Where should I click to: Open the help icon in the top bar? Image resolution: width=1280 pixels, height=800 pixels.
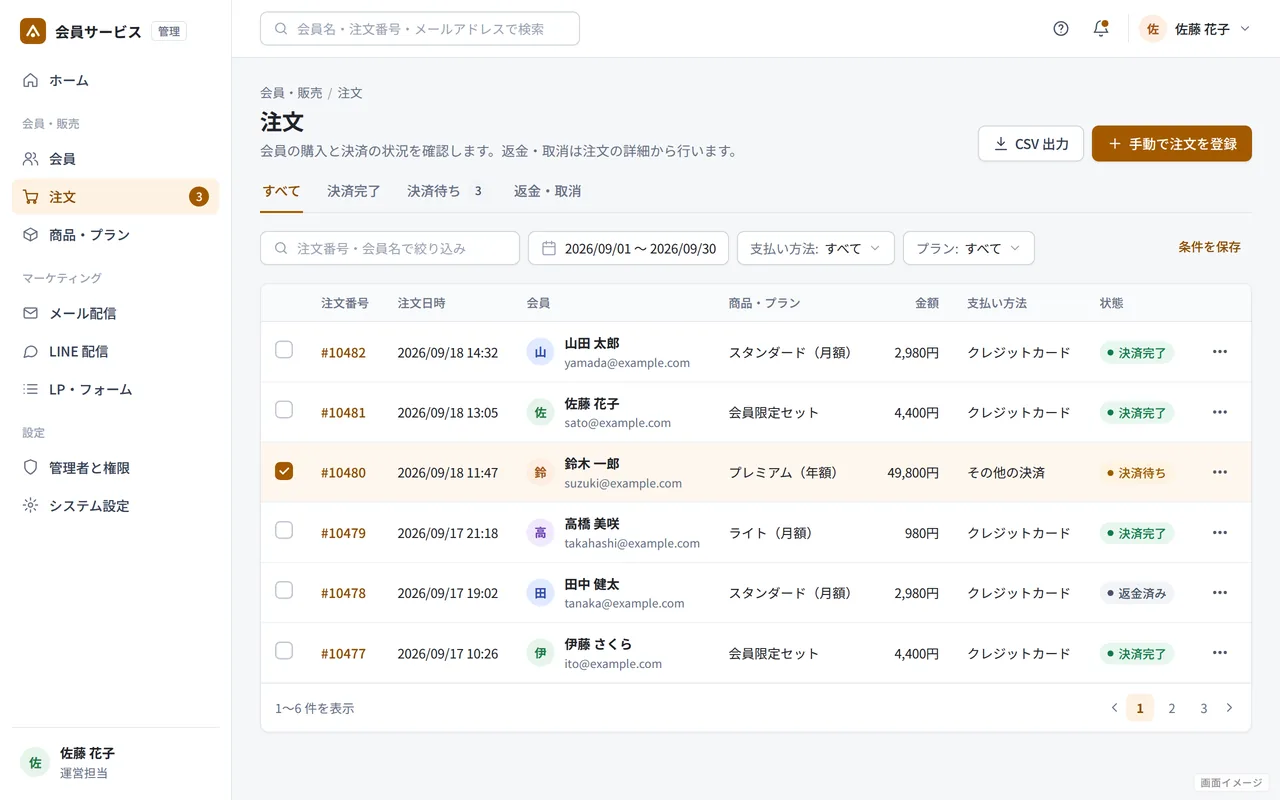coord(1061,29)
